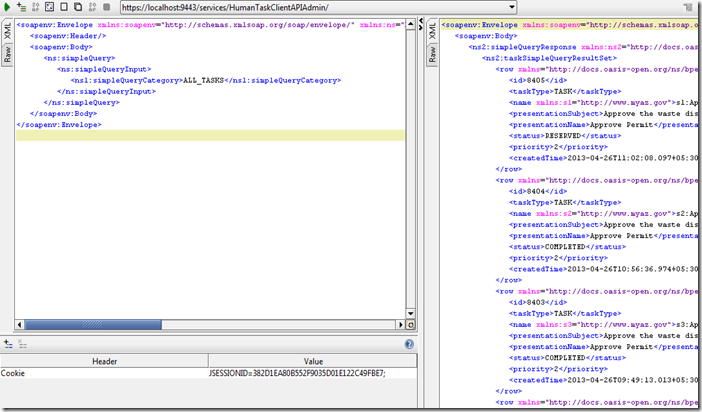This screenshot has height=412, width=702.
Task: Click the <ns:simpleQueryInput> opening tag
Action: (104, 69)
